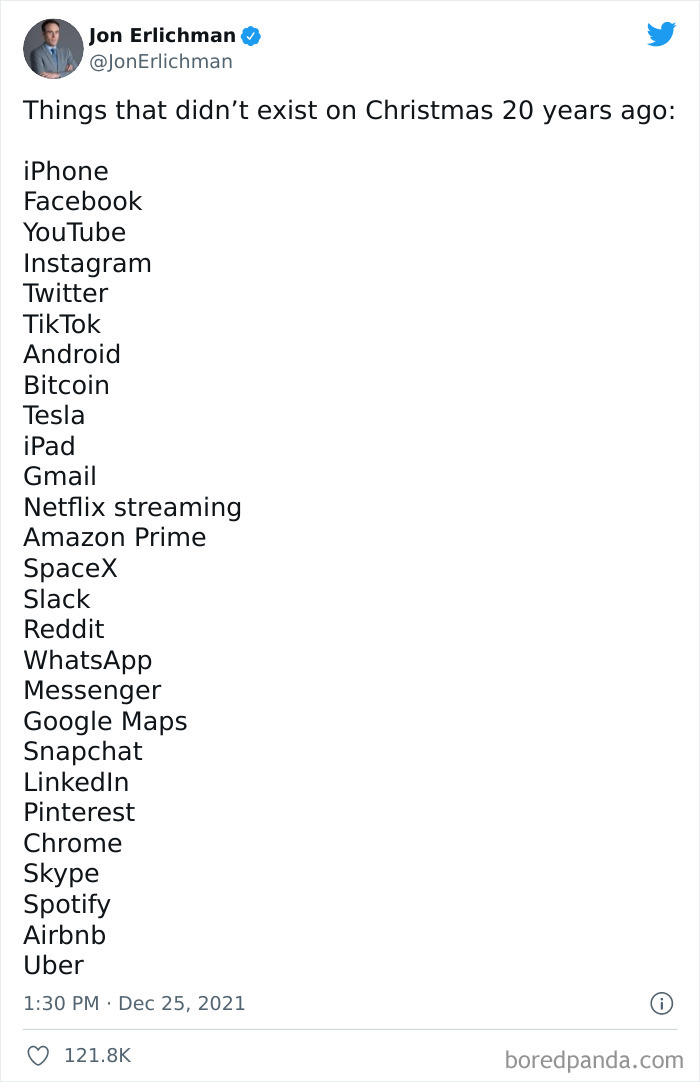Open Jon Erlichman's profile picture

(53, 48)
